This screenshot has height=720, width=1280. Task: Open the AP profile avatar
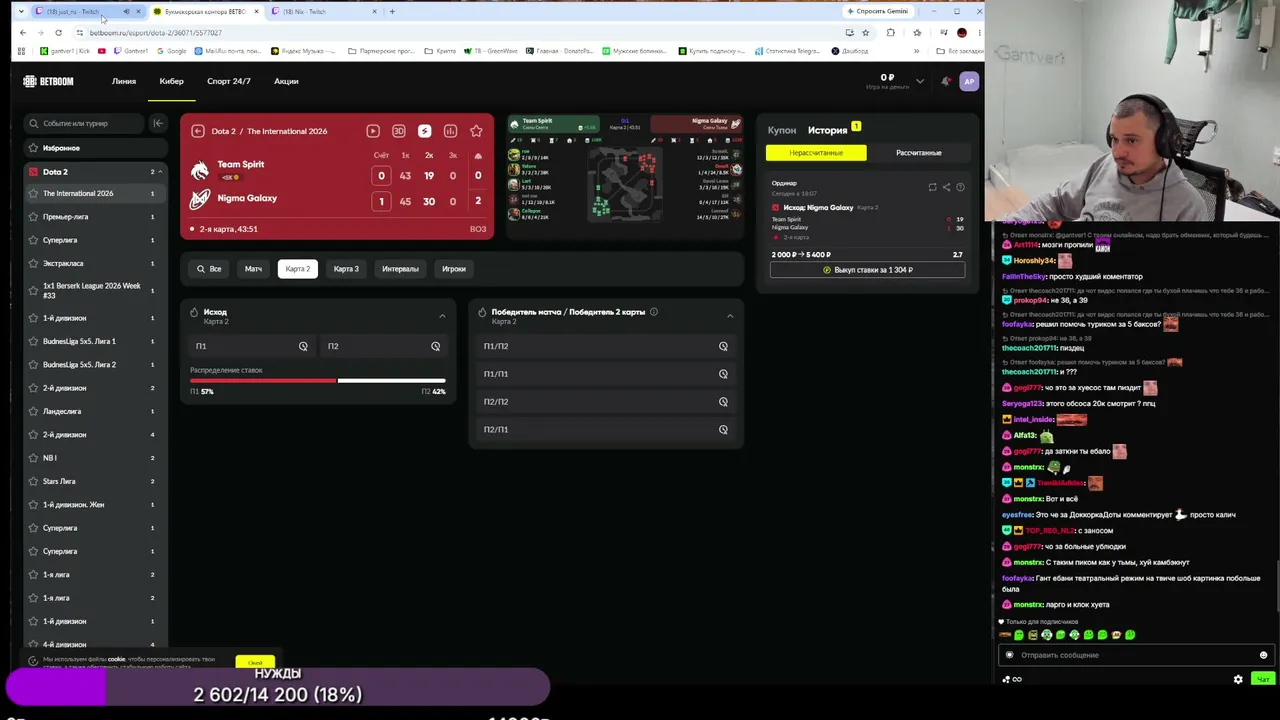[x=968, y=81]
